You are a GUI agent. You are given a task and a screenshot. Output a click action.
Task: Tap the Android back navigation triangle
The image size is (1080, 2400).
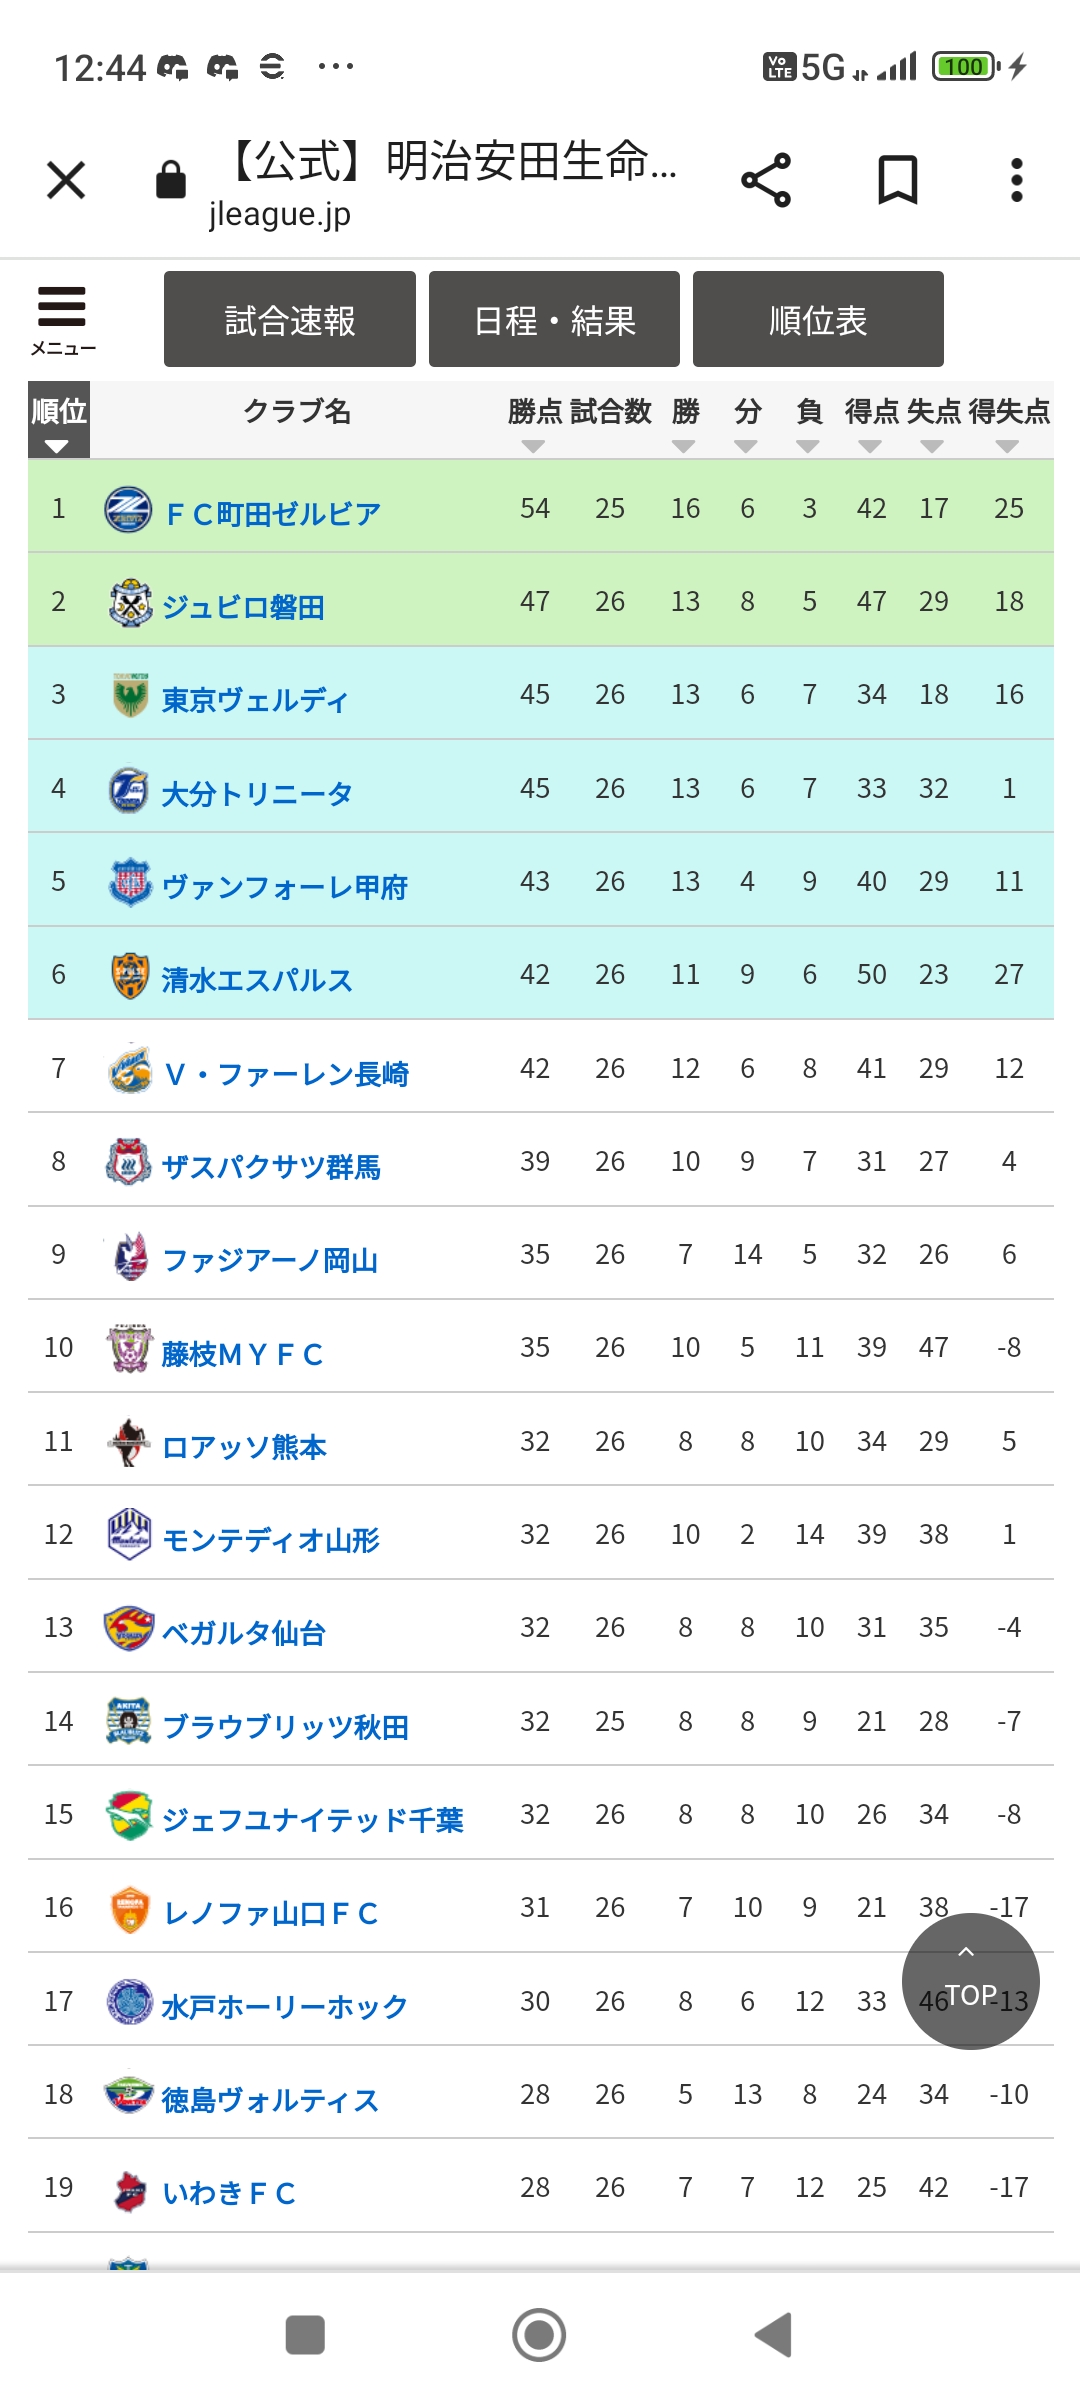pos(774,2336)
